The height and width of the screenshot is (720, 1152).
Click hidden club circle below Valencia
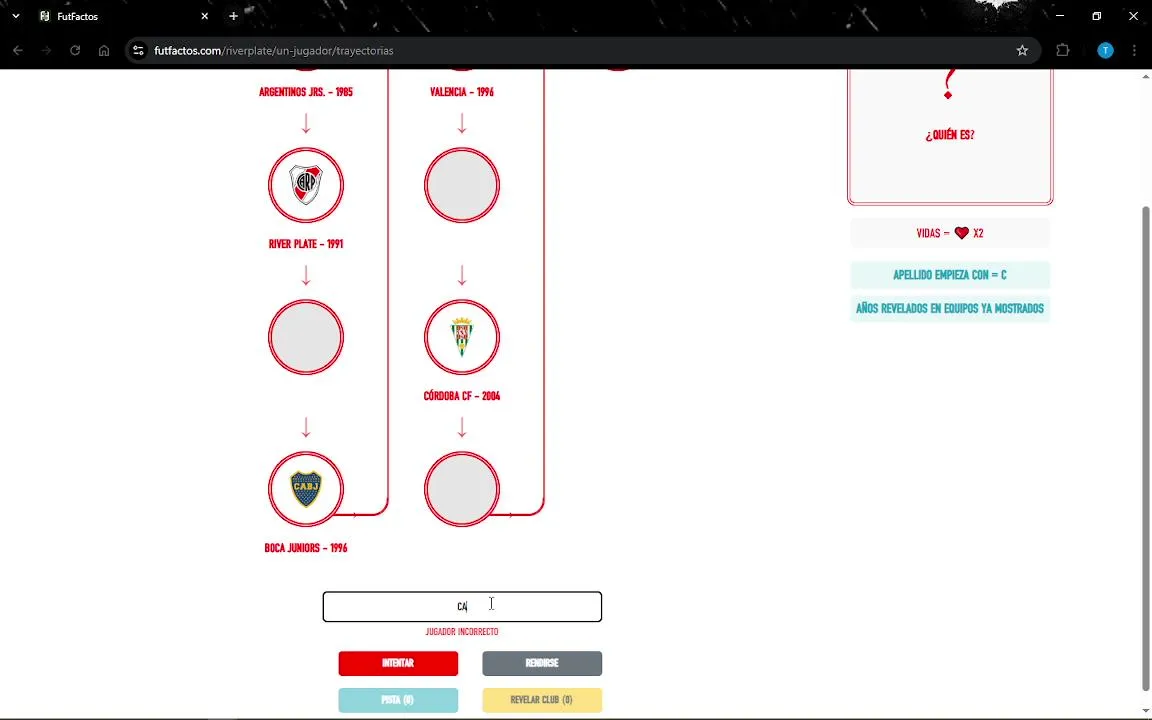coord(462,185)
